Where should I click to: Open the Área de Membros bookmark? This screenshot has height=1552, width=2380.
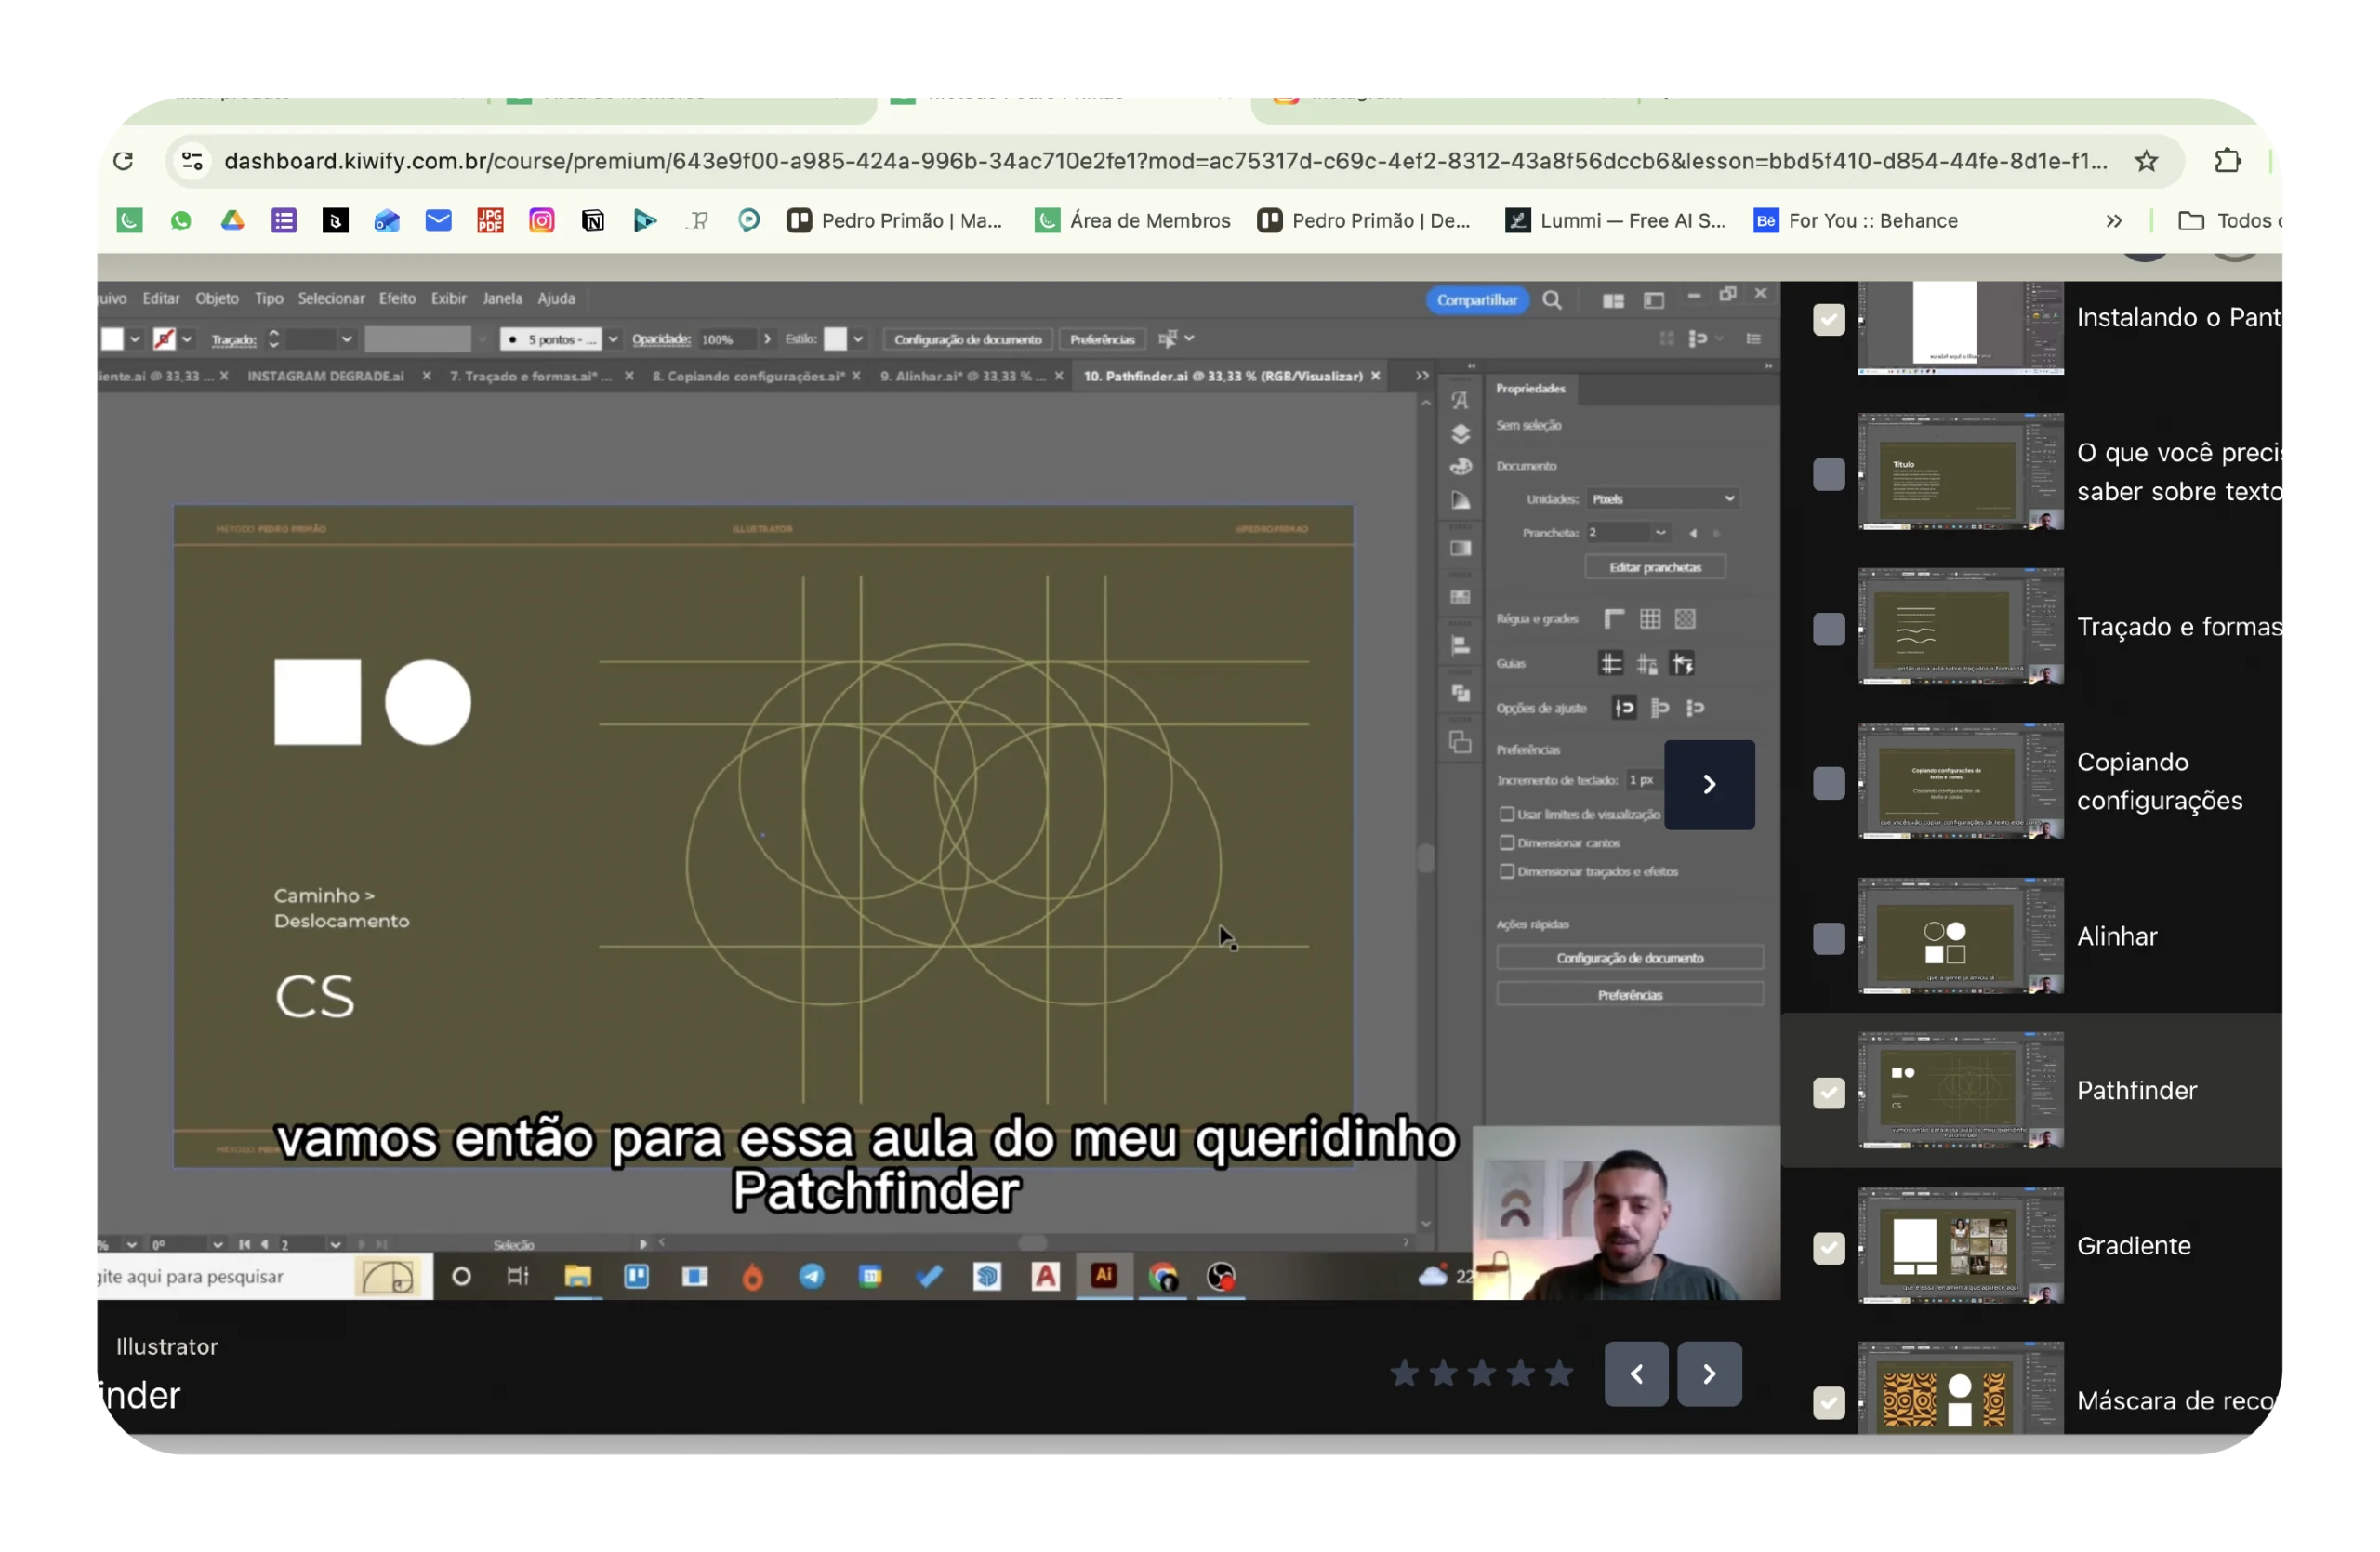point(1132,220)
